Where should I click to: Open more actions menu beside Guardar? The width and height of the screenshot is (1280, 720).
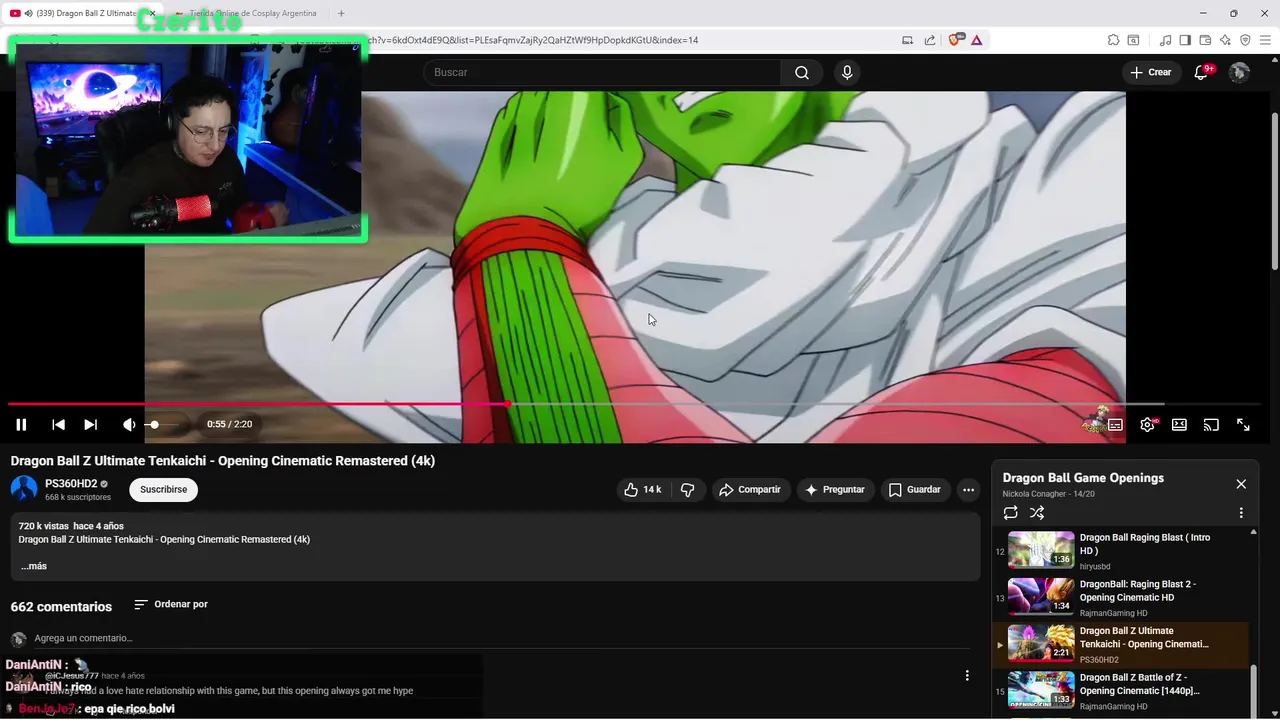point(968,490)
